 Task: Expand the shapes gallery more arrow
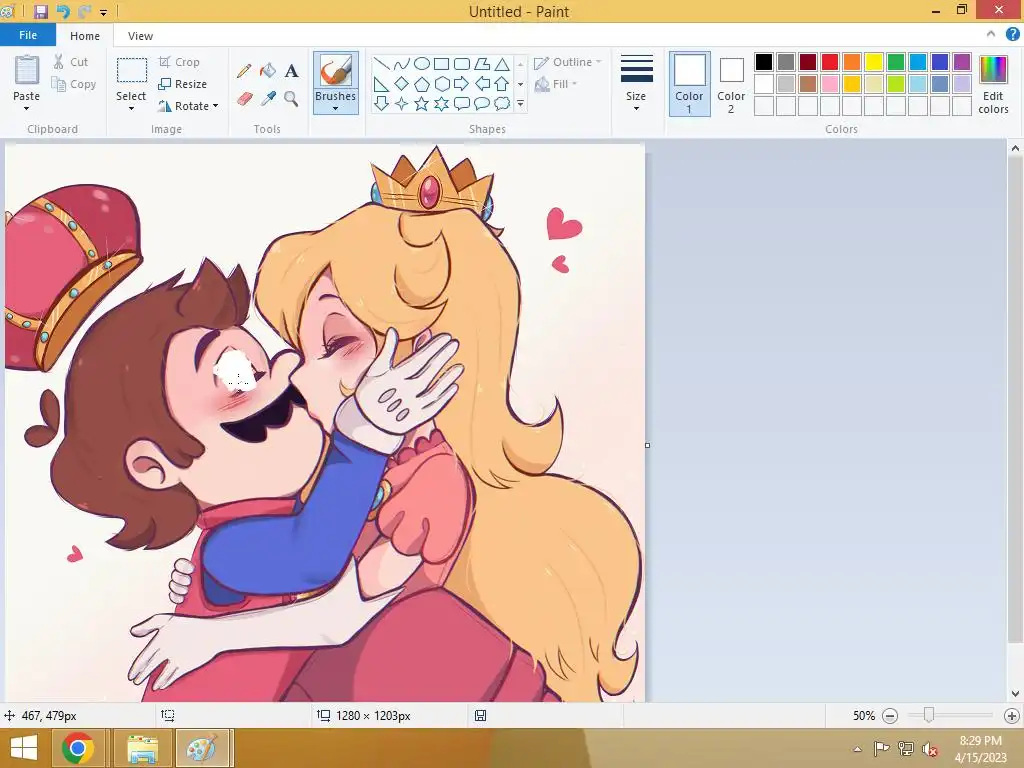(x=520, y=103)
